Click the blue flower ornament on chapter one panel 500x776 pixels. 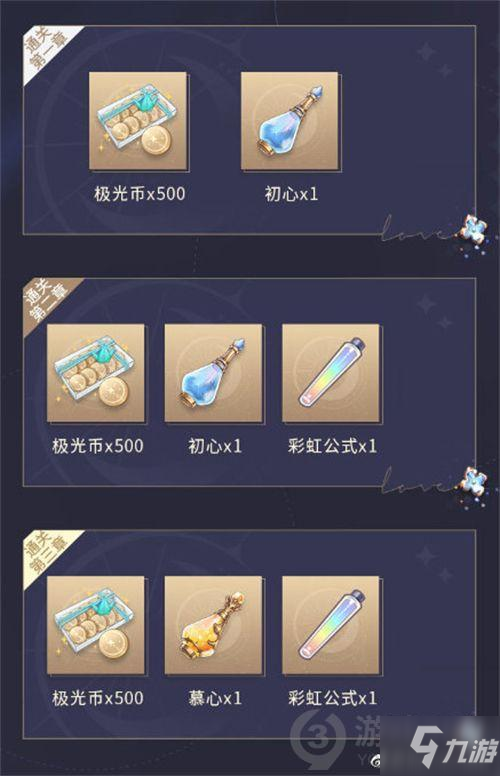(474, 230)
